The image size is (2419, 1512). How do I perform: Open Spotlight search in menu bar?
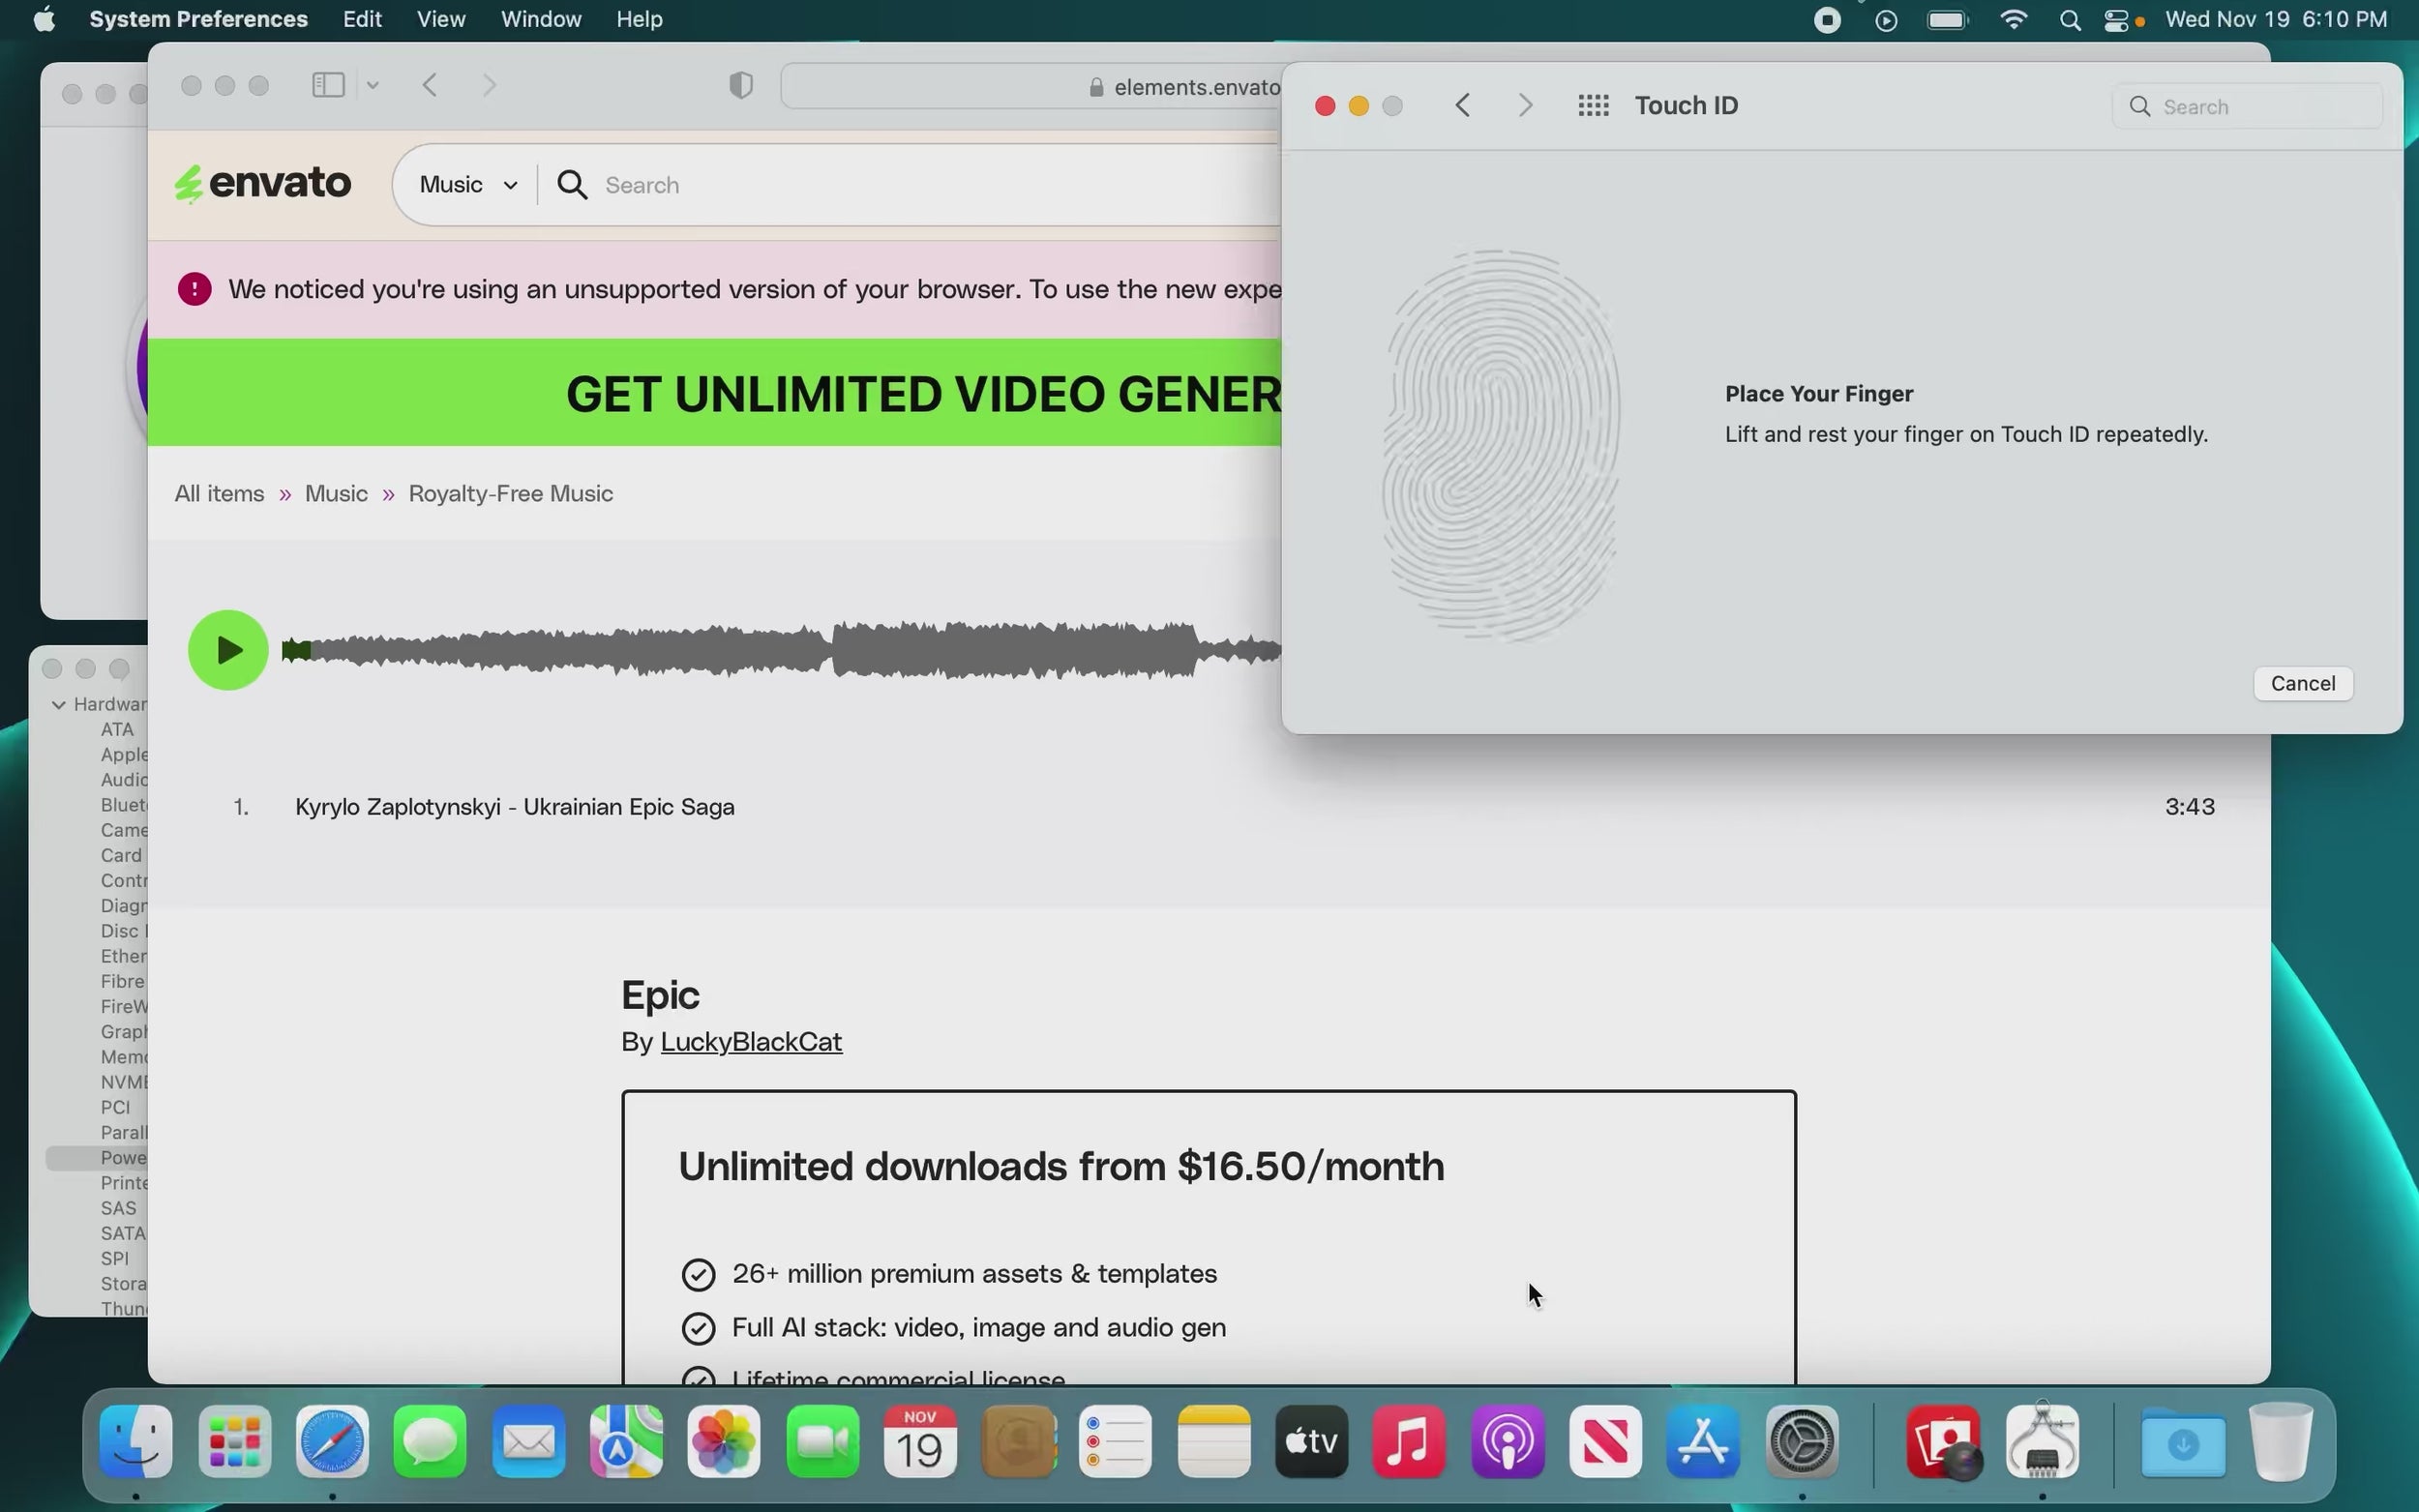point(2070,20)
